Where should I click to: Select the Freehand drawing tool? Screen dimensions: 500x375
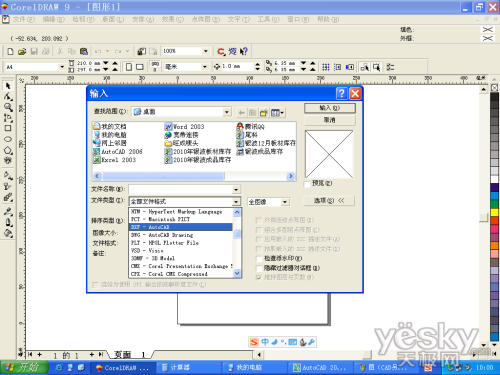(x=8, y=118)
